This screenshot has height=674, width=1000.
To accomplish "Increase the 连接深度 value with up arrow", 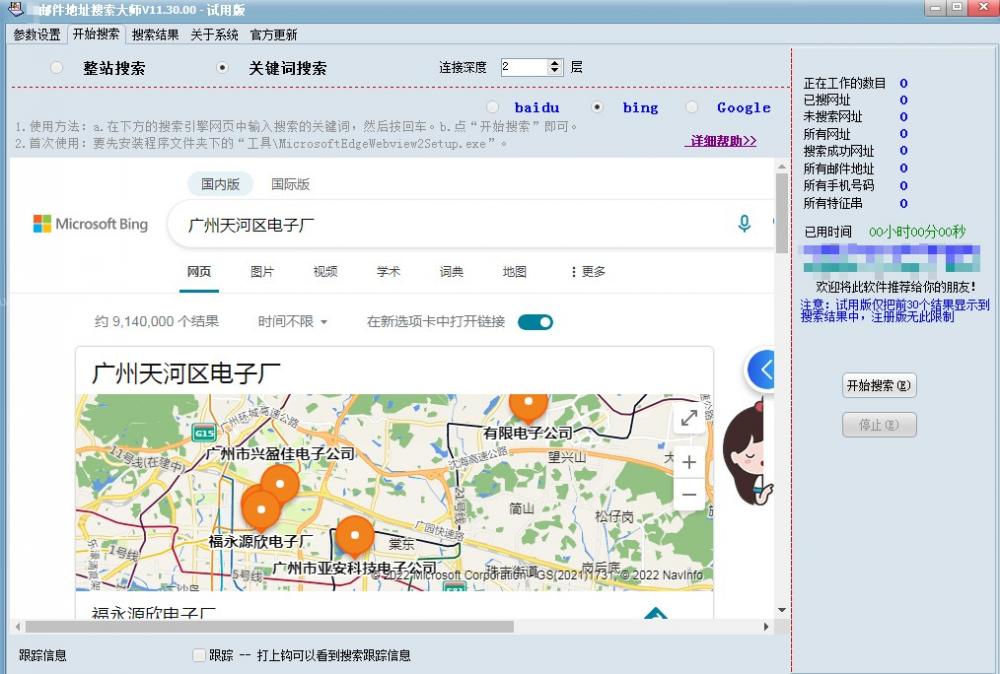I will pyautogui.click(x=555, y=62).
